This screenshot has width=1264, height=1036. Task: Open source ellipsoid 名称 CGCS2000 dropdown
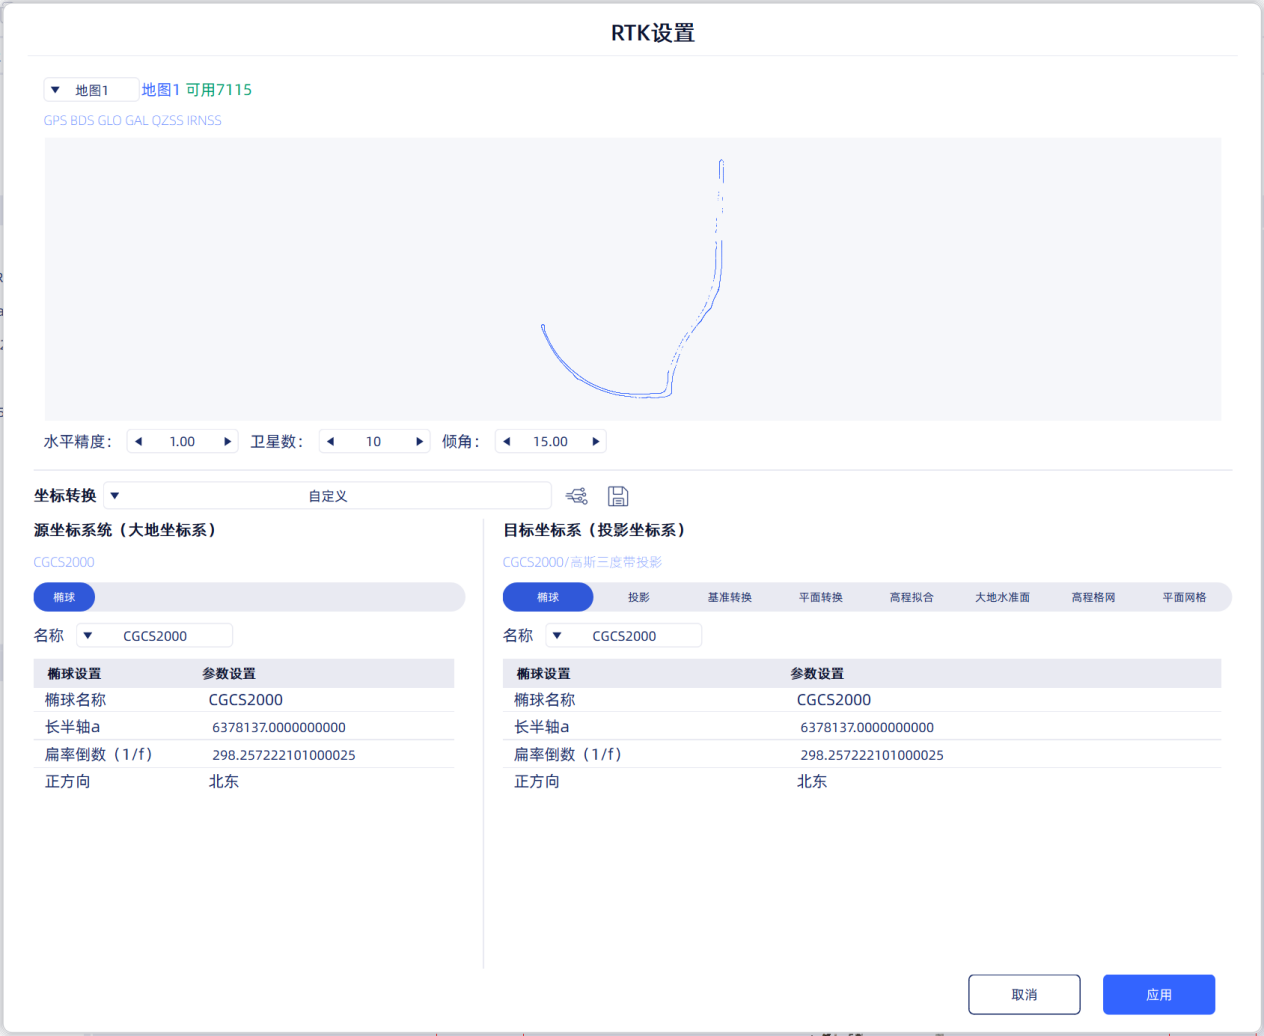coord(155,636)
